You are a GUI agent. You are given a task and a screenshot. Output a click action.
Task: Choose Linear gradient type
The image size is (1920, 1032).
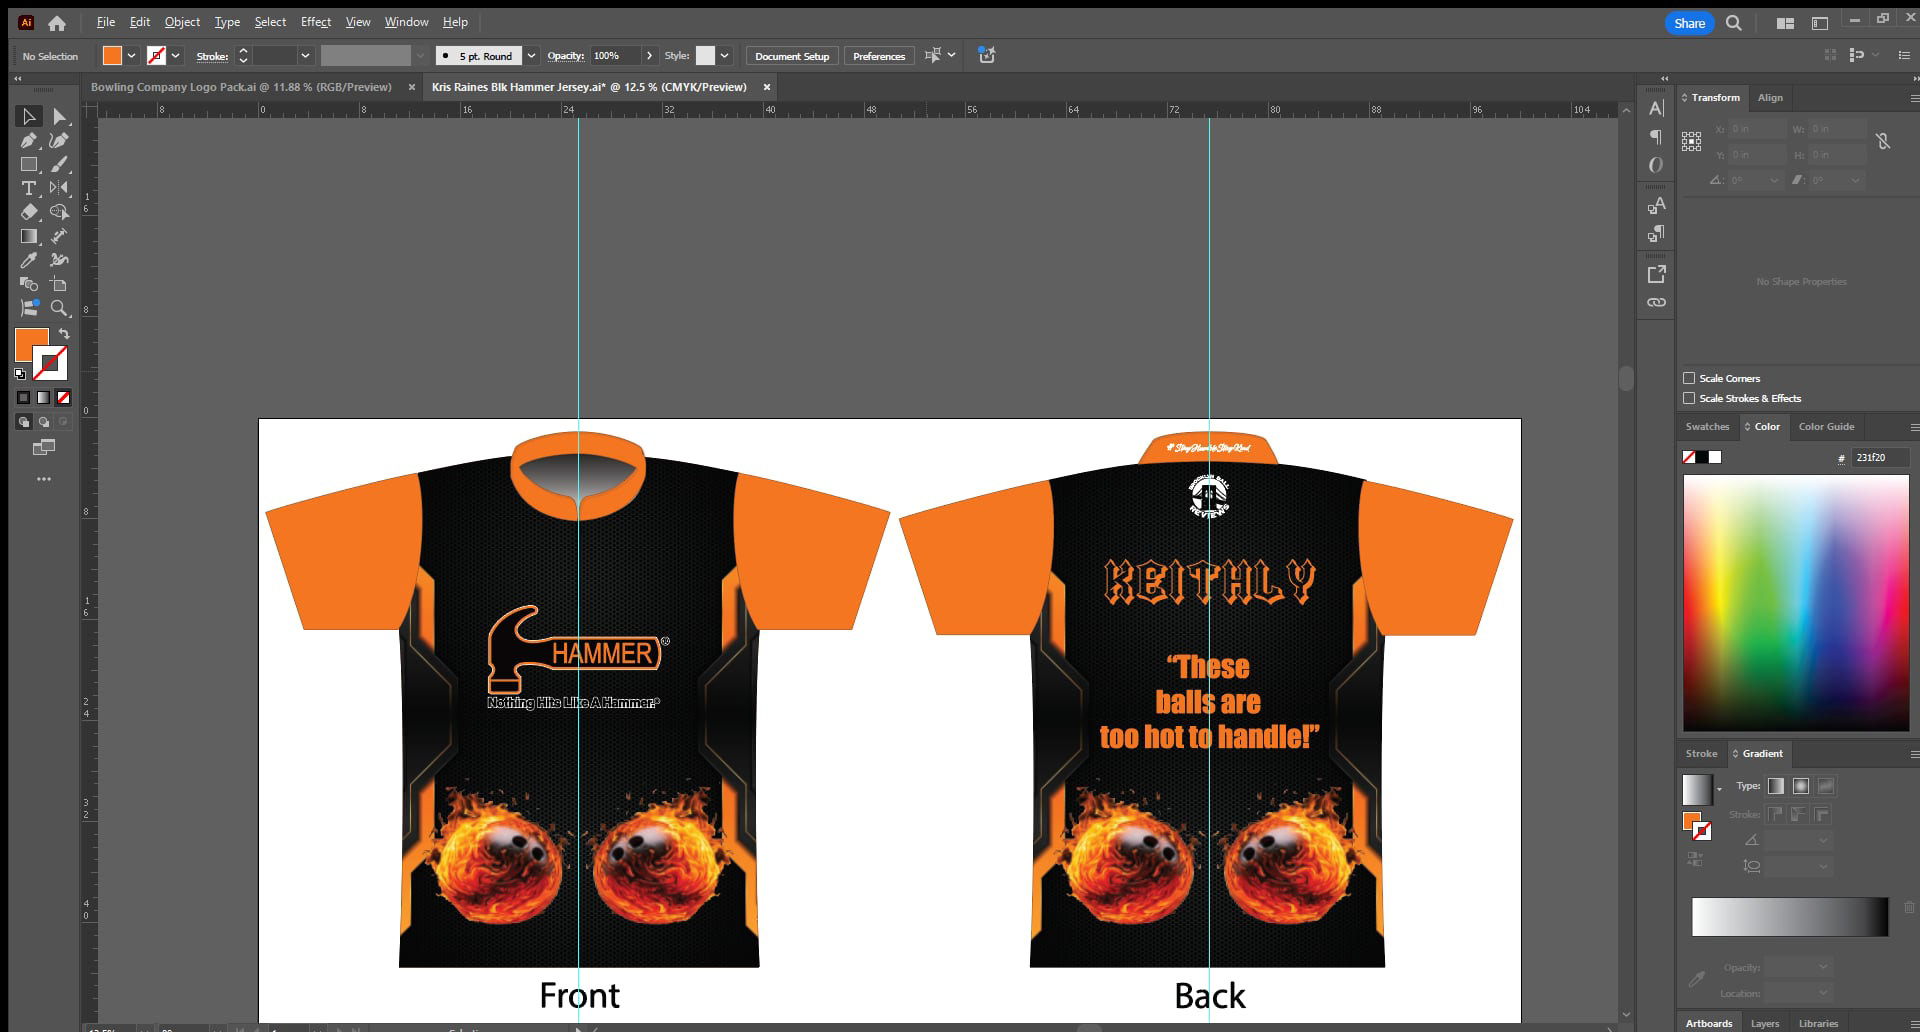click(1776, 786)
